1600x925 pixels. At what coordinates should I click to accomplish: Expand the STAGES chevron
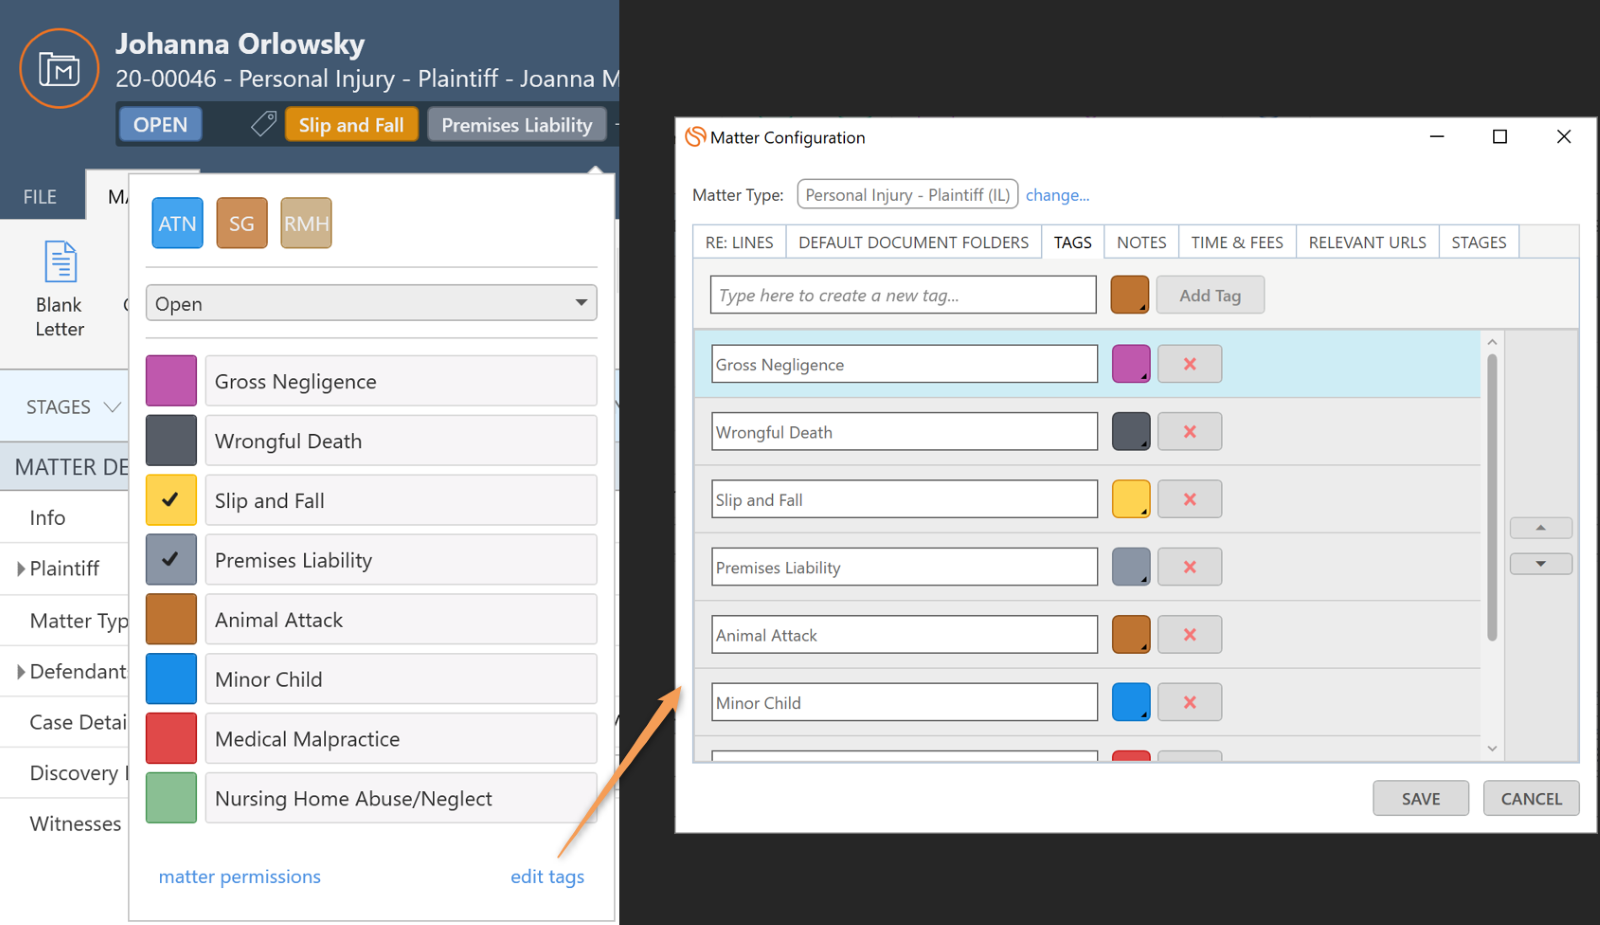click(x=113, y=407)
